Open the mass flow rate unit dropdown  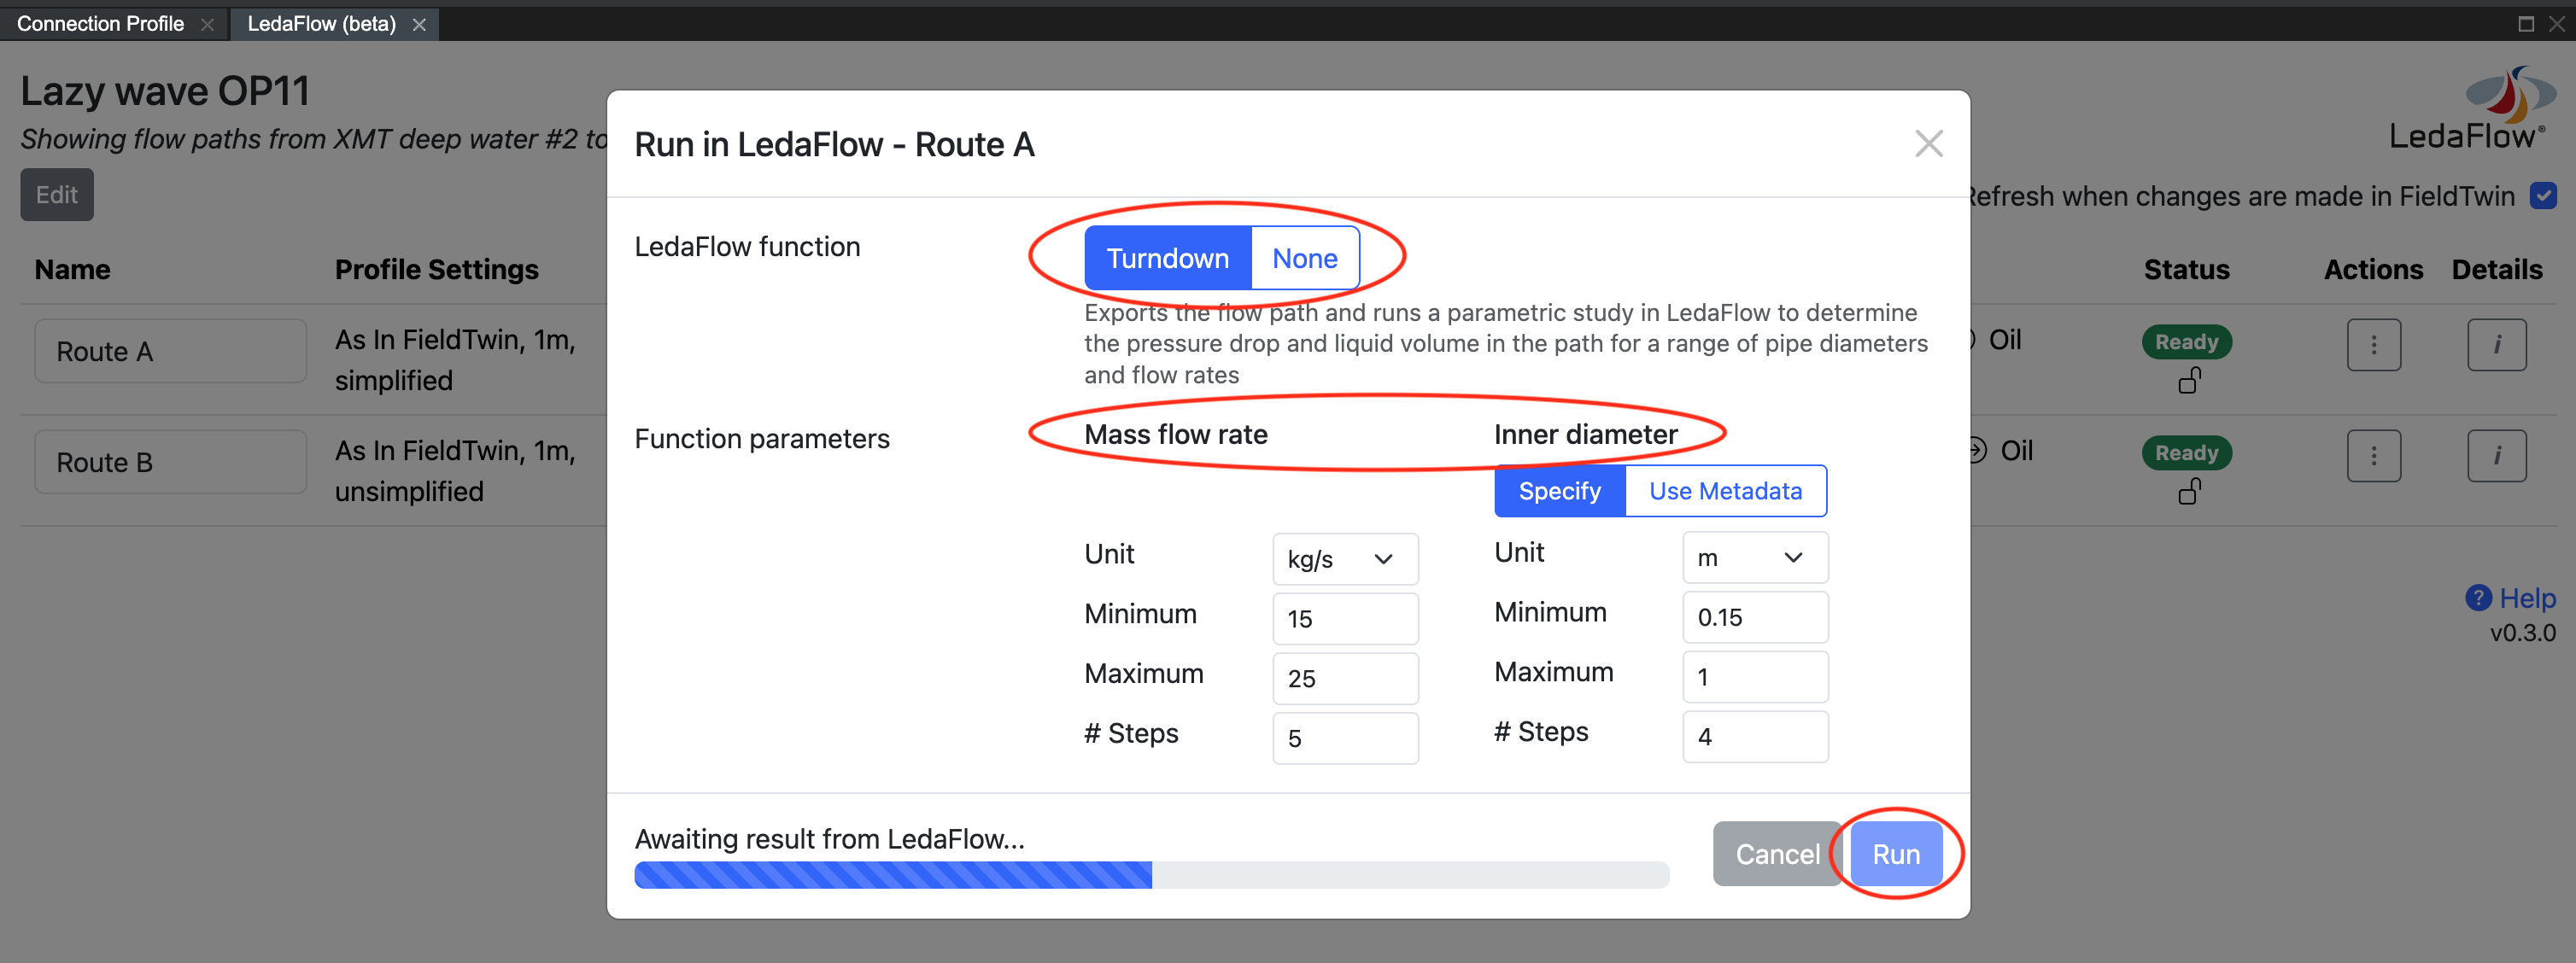pyautogui.click(x=1345, y=559)
